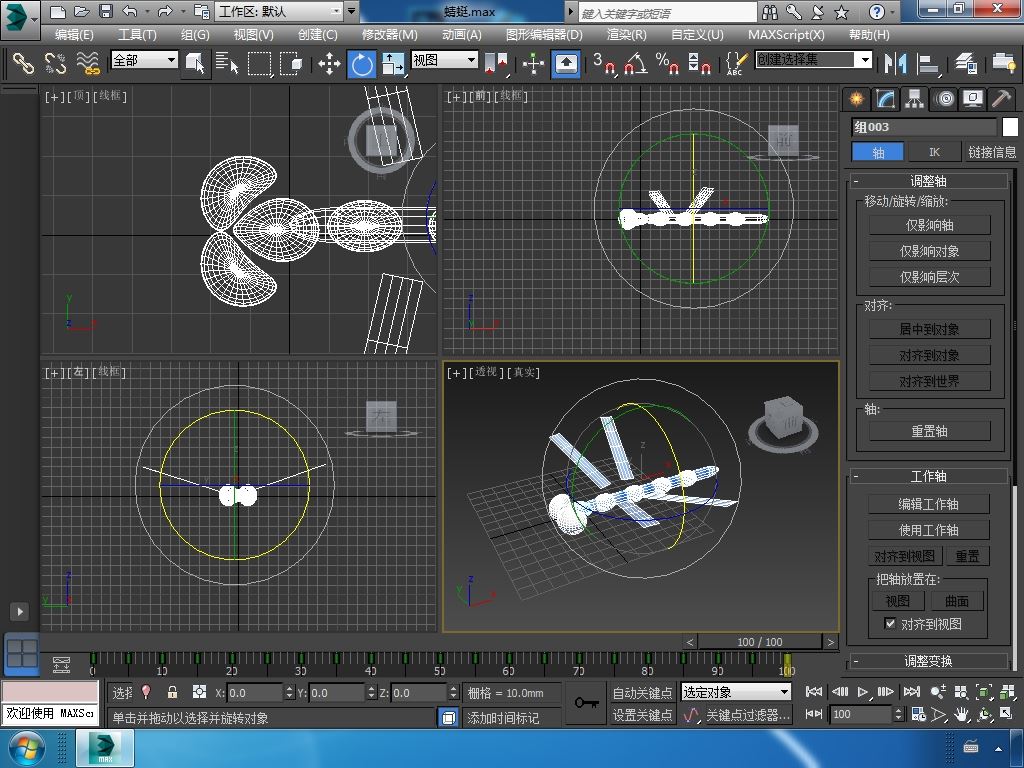Click the Play Animation button
Image resolution: width=1024 pixels, height=768 pixels.
(x=863, y=692)
